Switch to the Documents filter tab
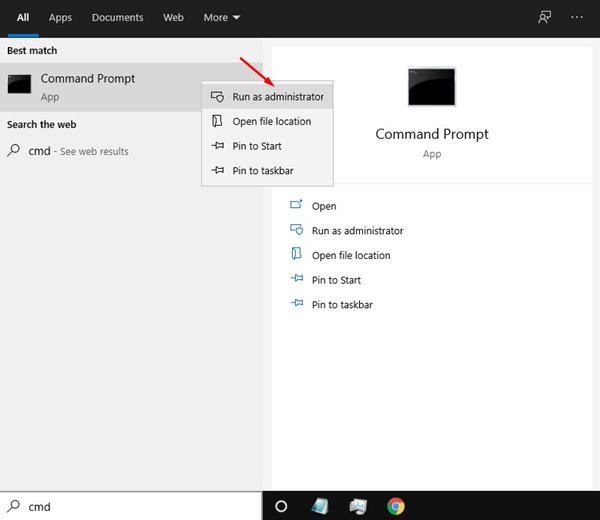The height and width of the screenshot is (520, 600). pos(117,17)
